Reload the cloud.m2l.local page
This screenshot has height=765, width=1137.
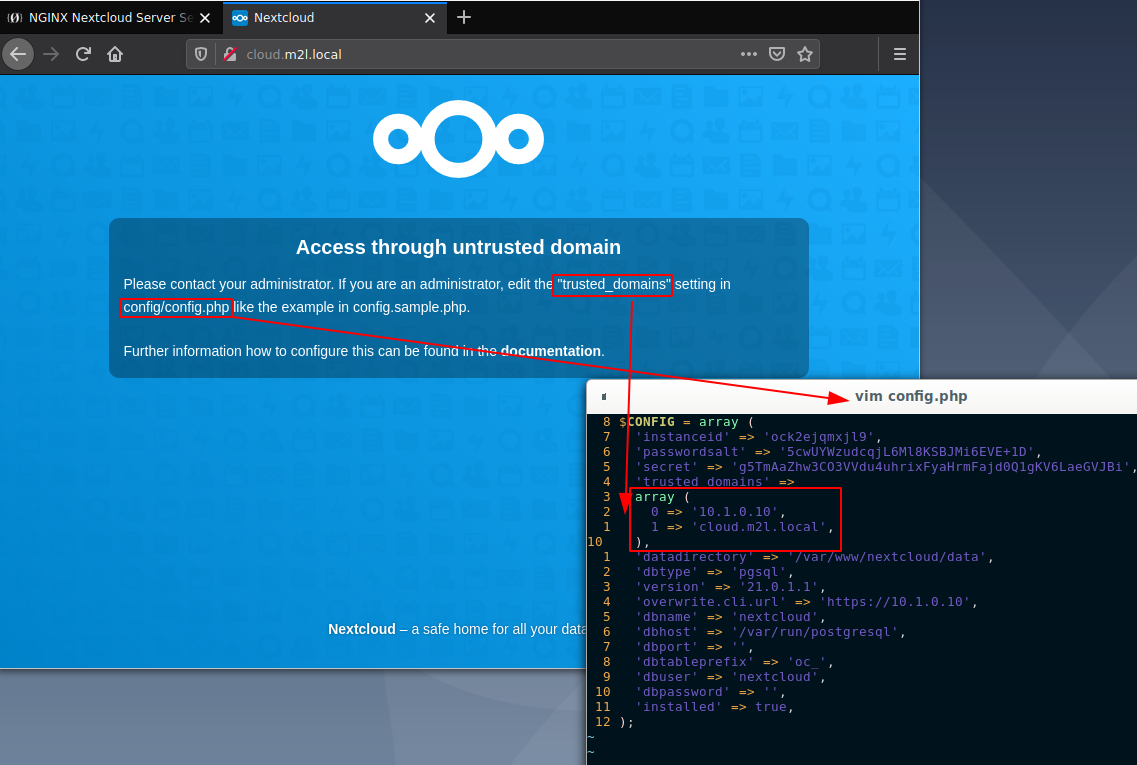83,54
